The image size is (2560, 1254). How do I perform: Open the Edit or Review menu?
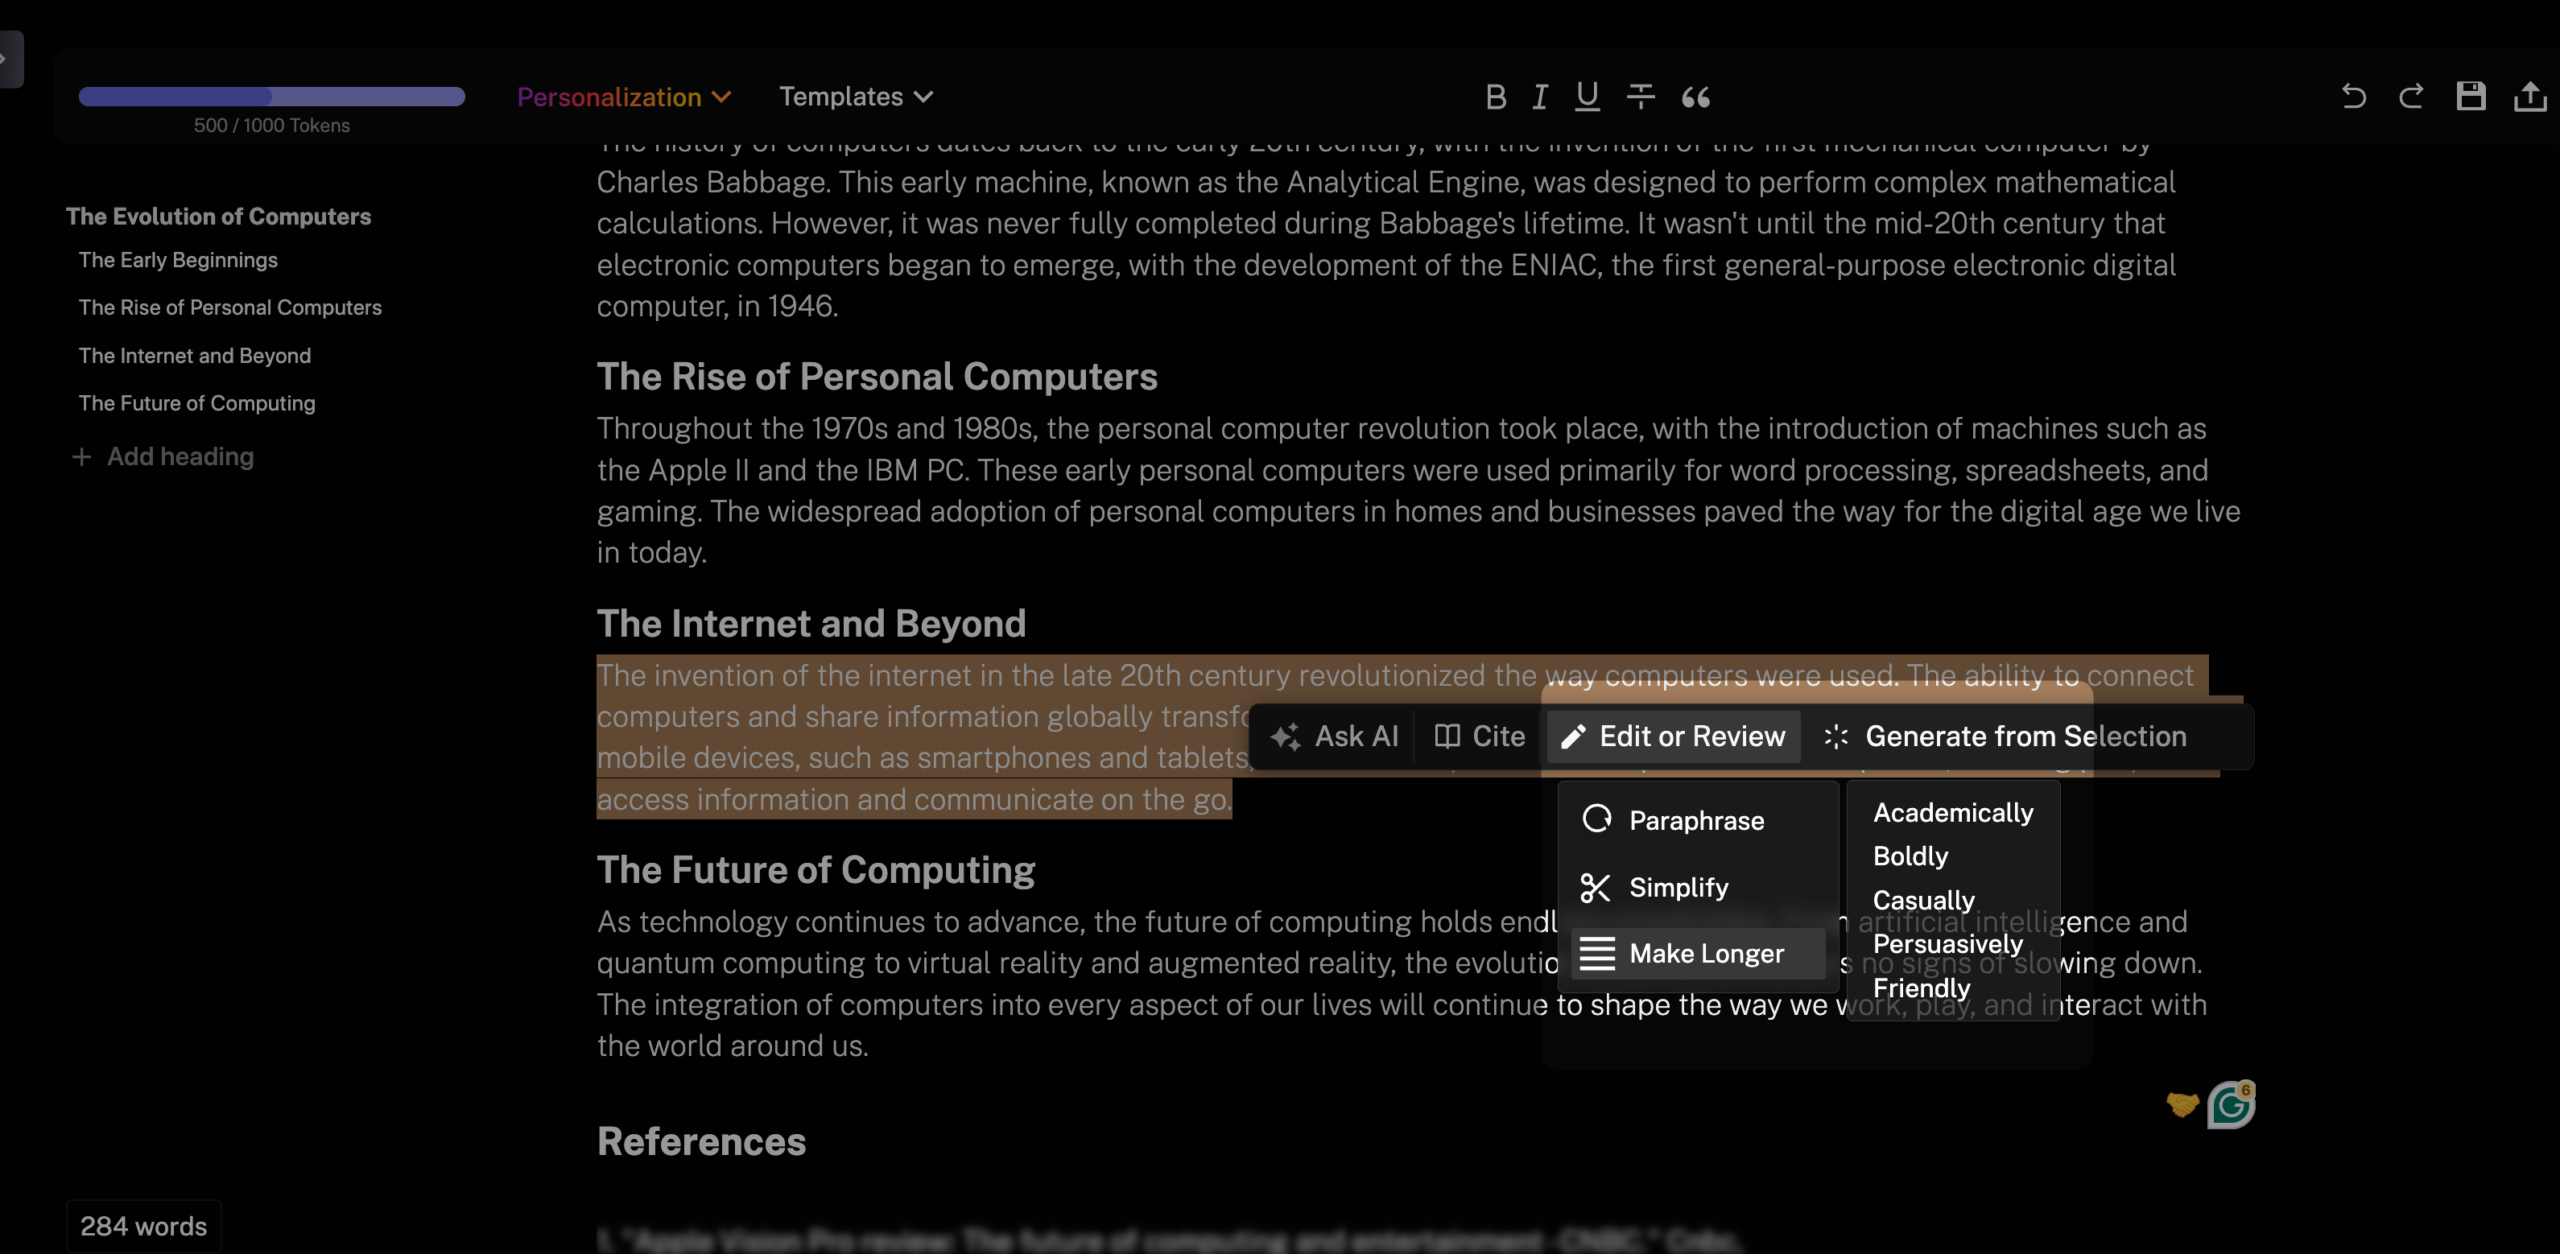coord(1673,737)
